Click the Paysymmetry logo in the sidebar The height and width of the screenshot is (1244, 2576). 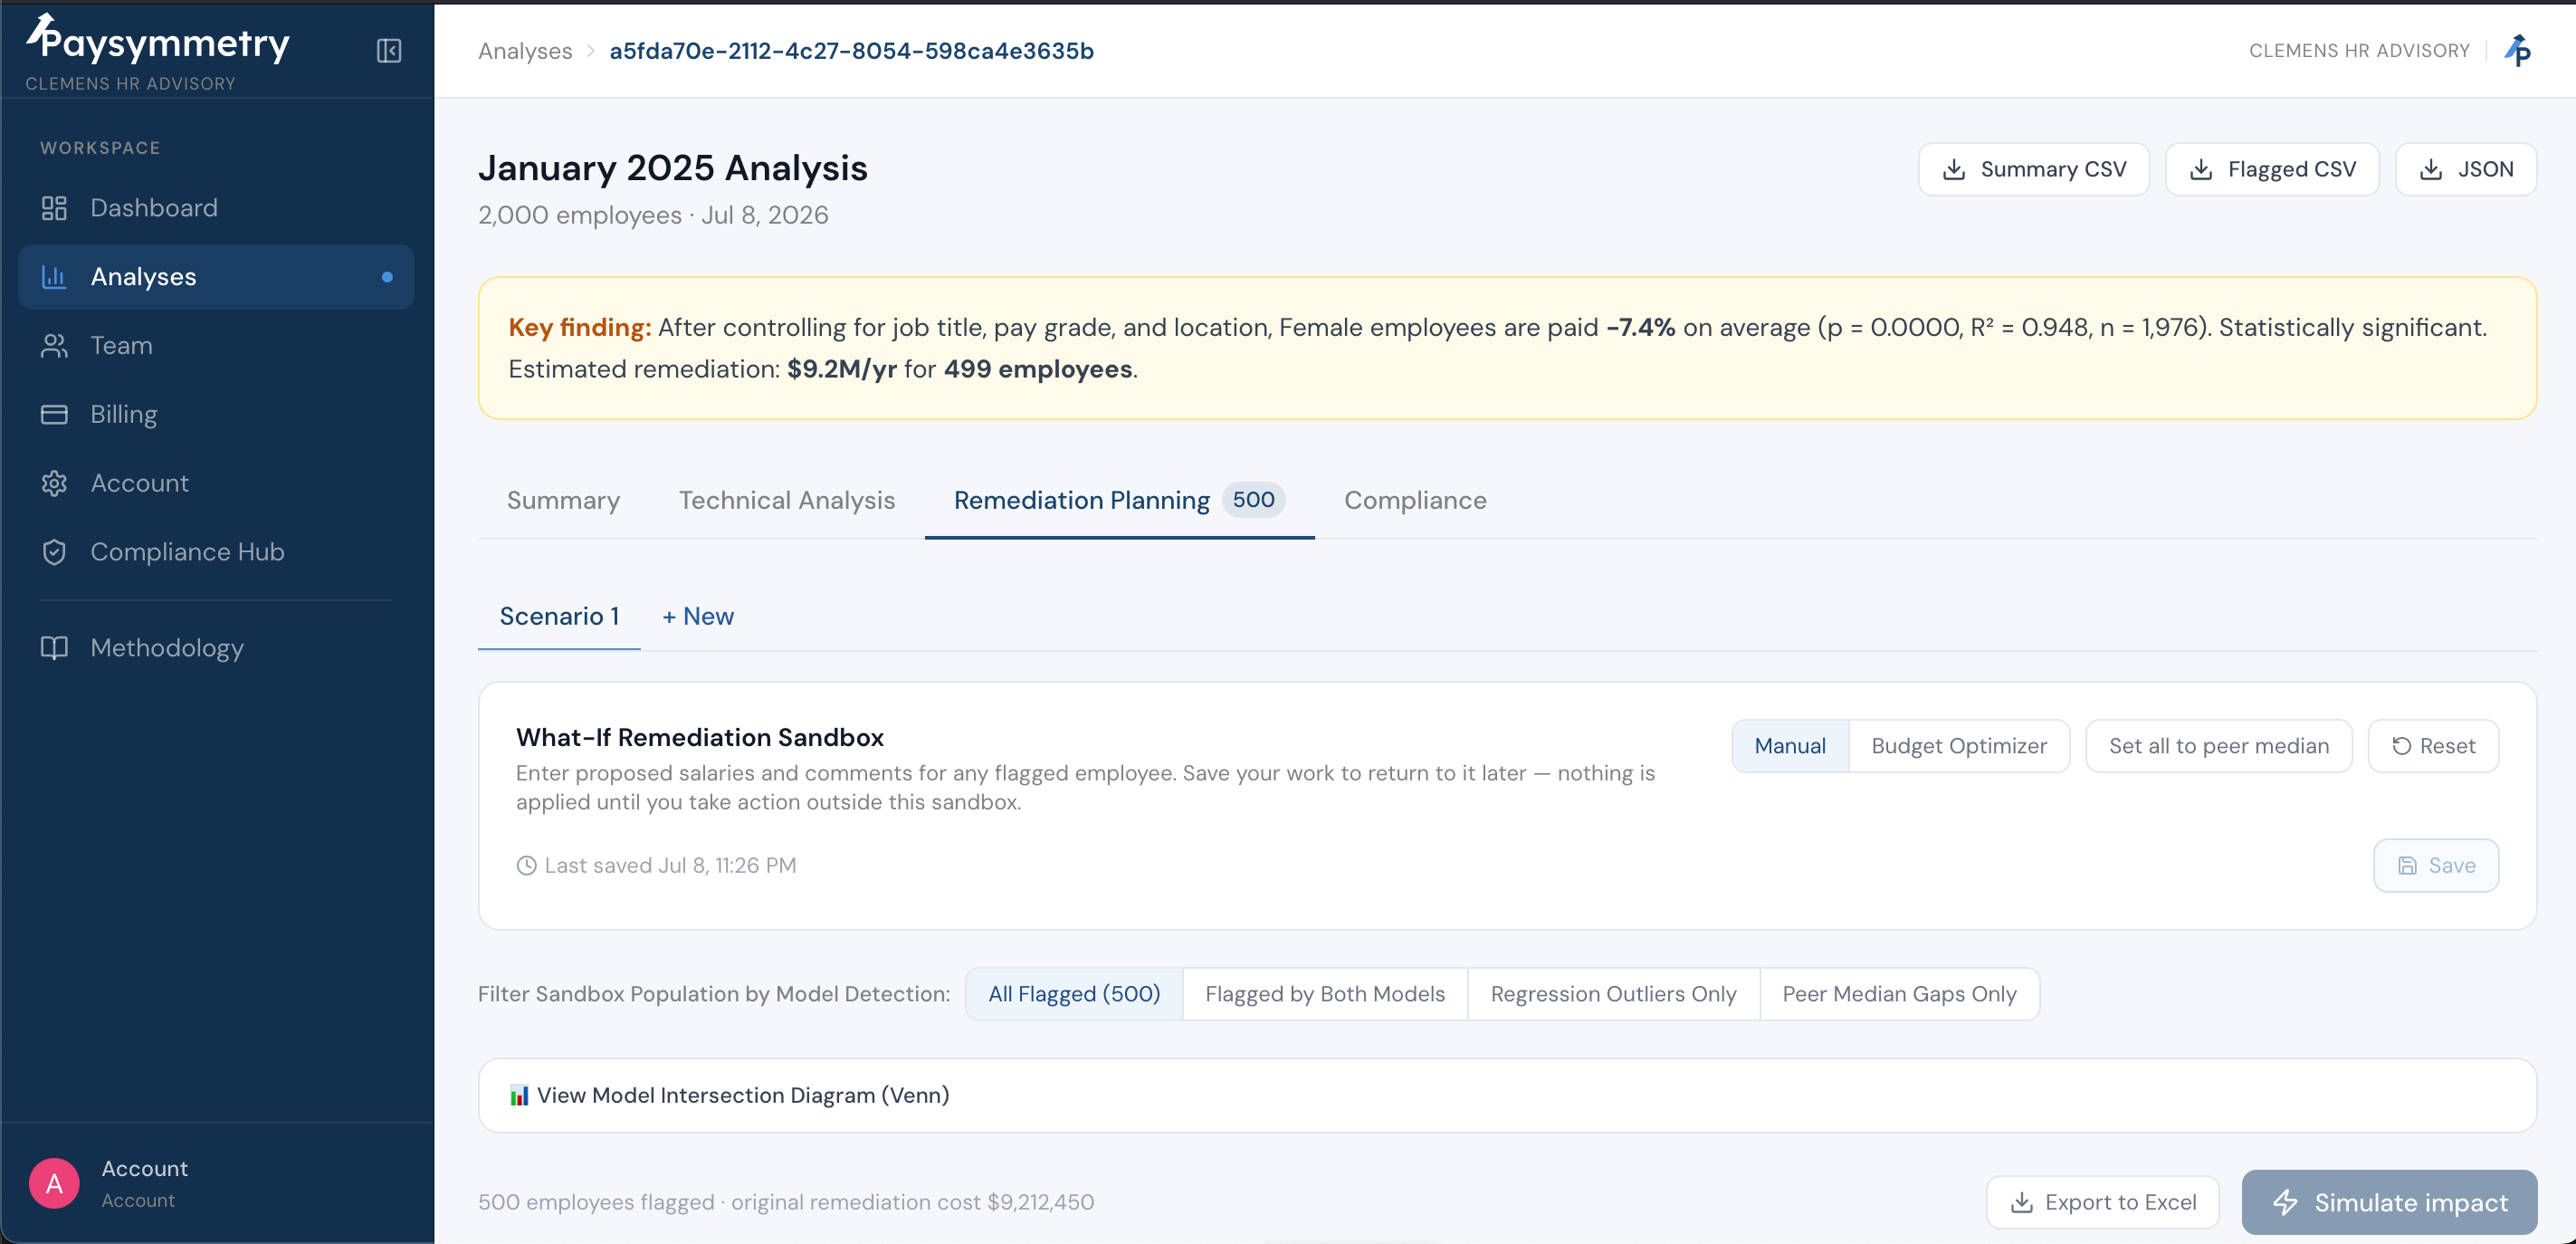coord(158,41)
